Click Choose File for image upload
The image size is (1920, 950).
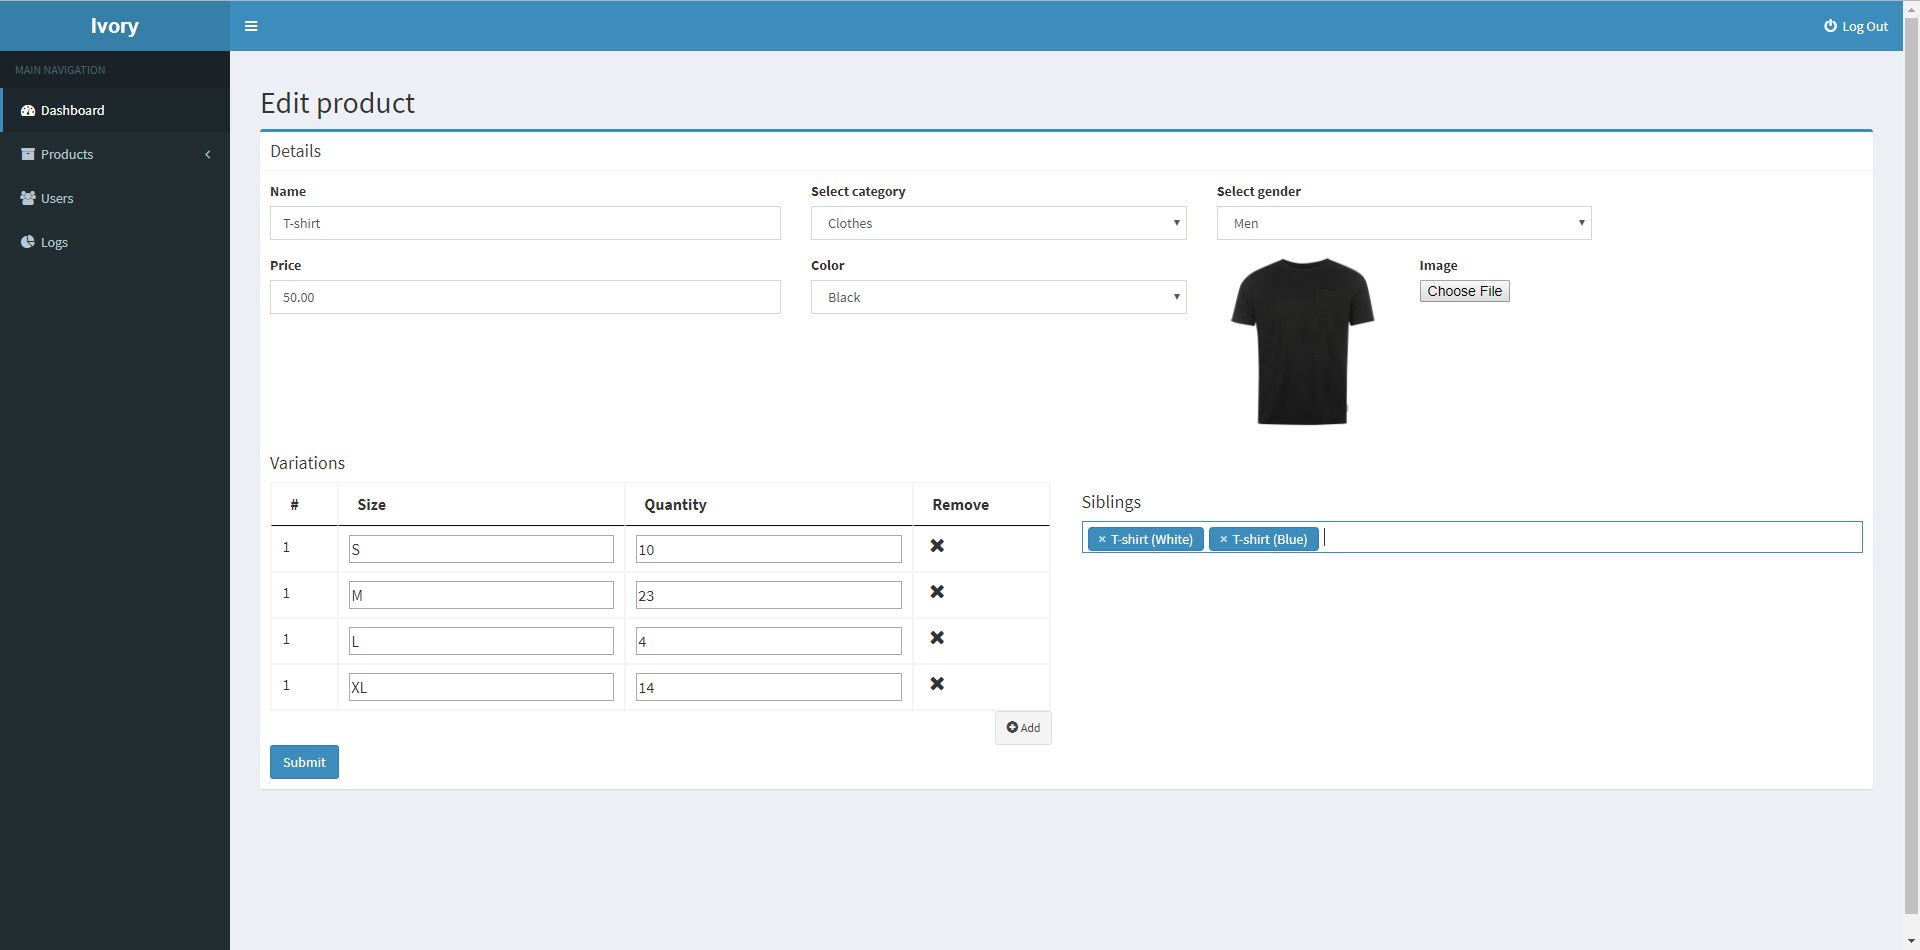tap(1464, 291)
